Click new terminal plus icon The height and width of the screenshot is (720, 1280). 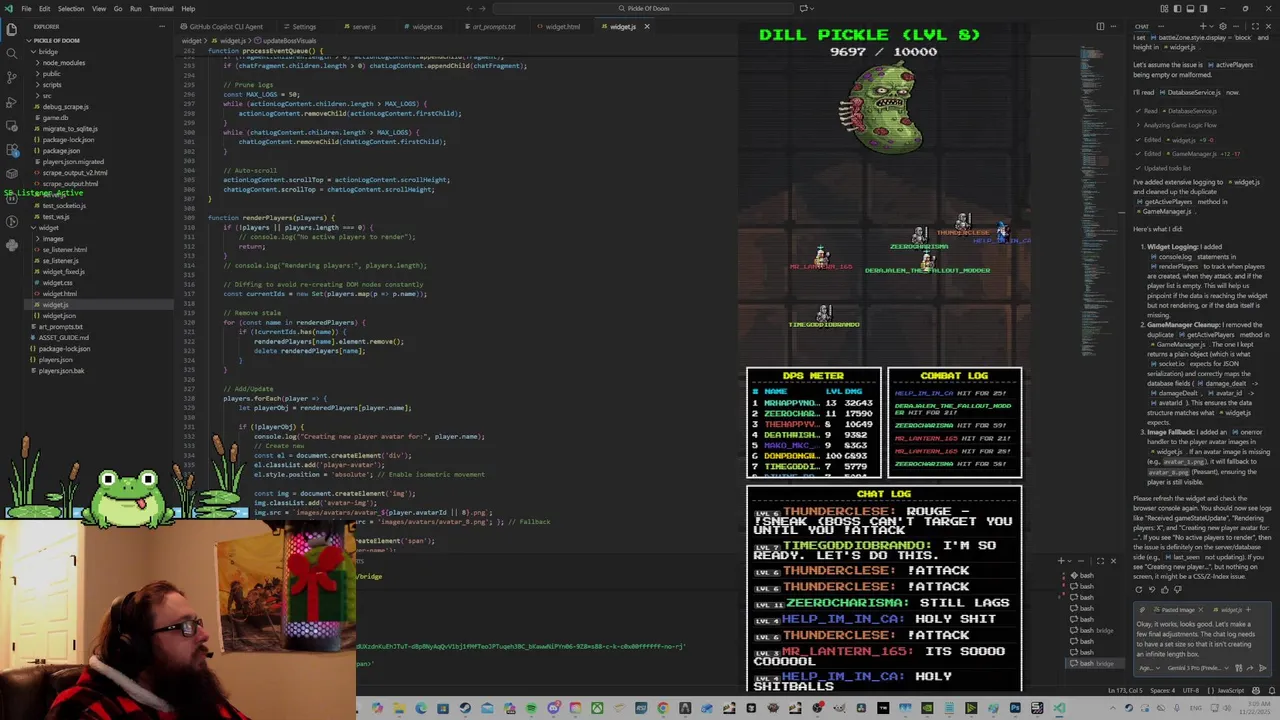click(x=1062, y=561)
